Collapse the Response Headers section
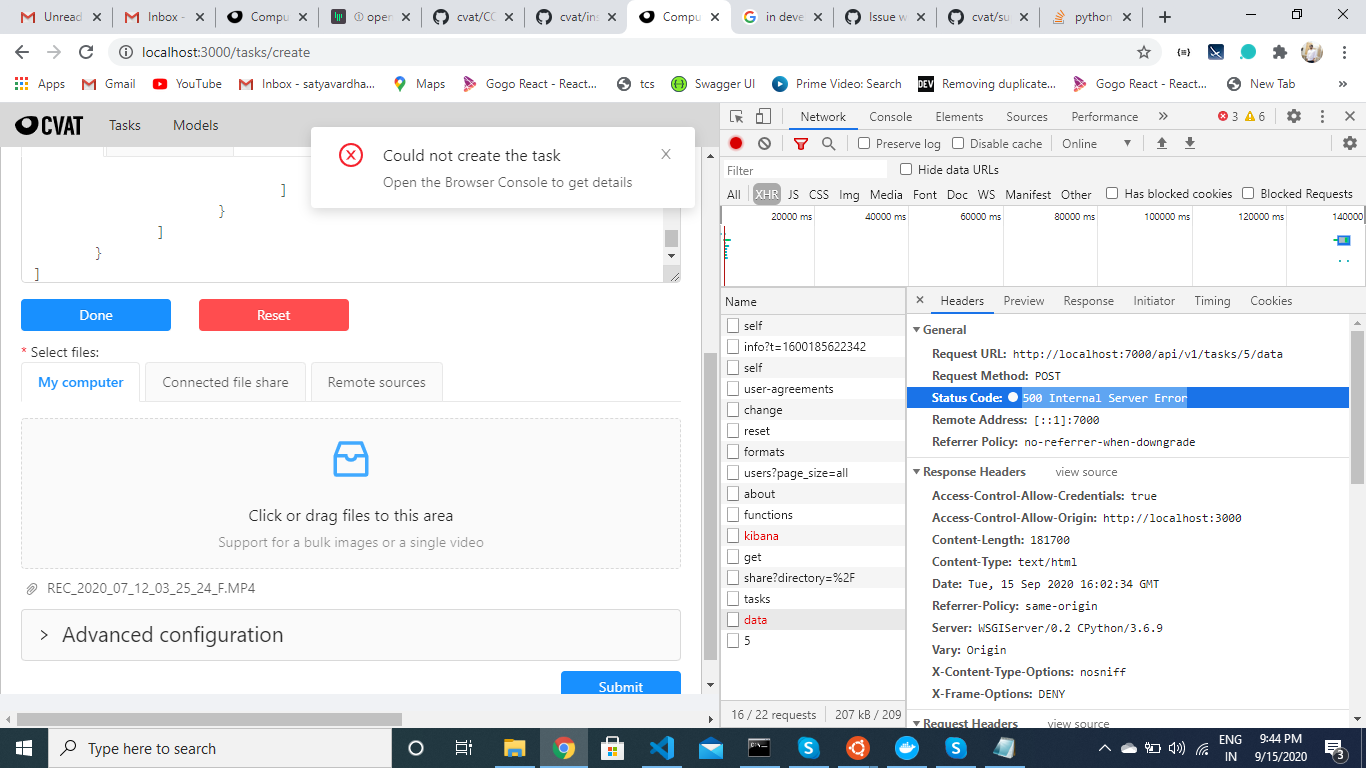Screen dimensions: 1366x768 tap(917, 471)
